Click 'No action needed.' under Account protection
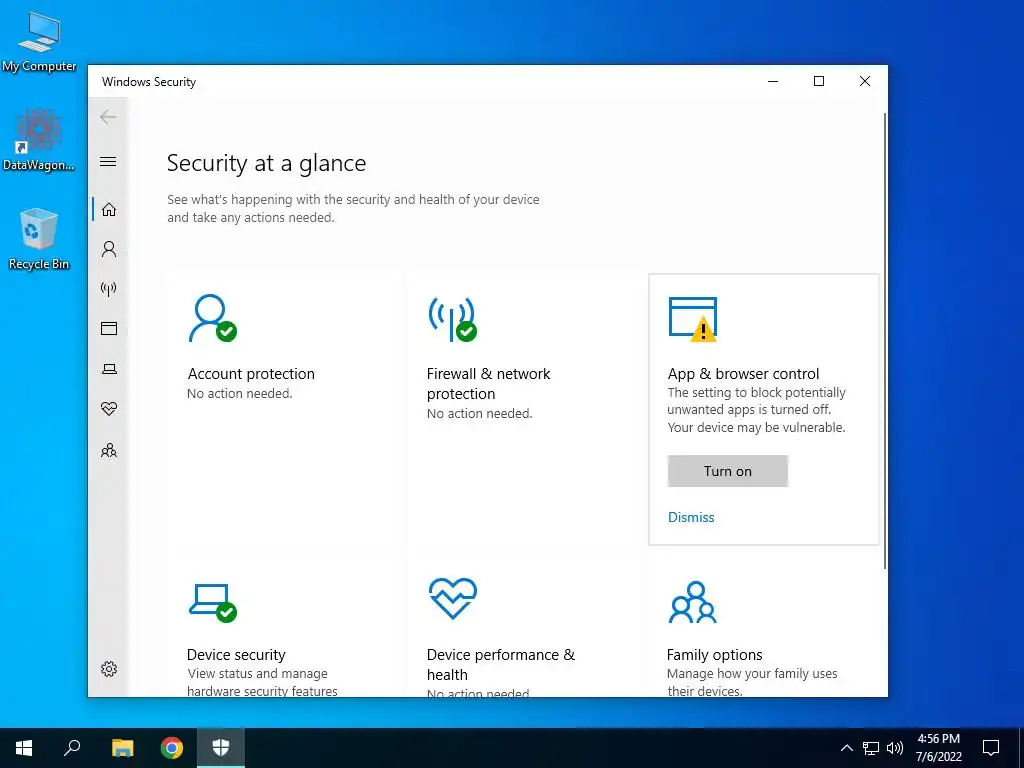Image resolution: width=1024 pixels, height=768 pixels. pos(240,393)
